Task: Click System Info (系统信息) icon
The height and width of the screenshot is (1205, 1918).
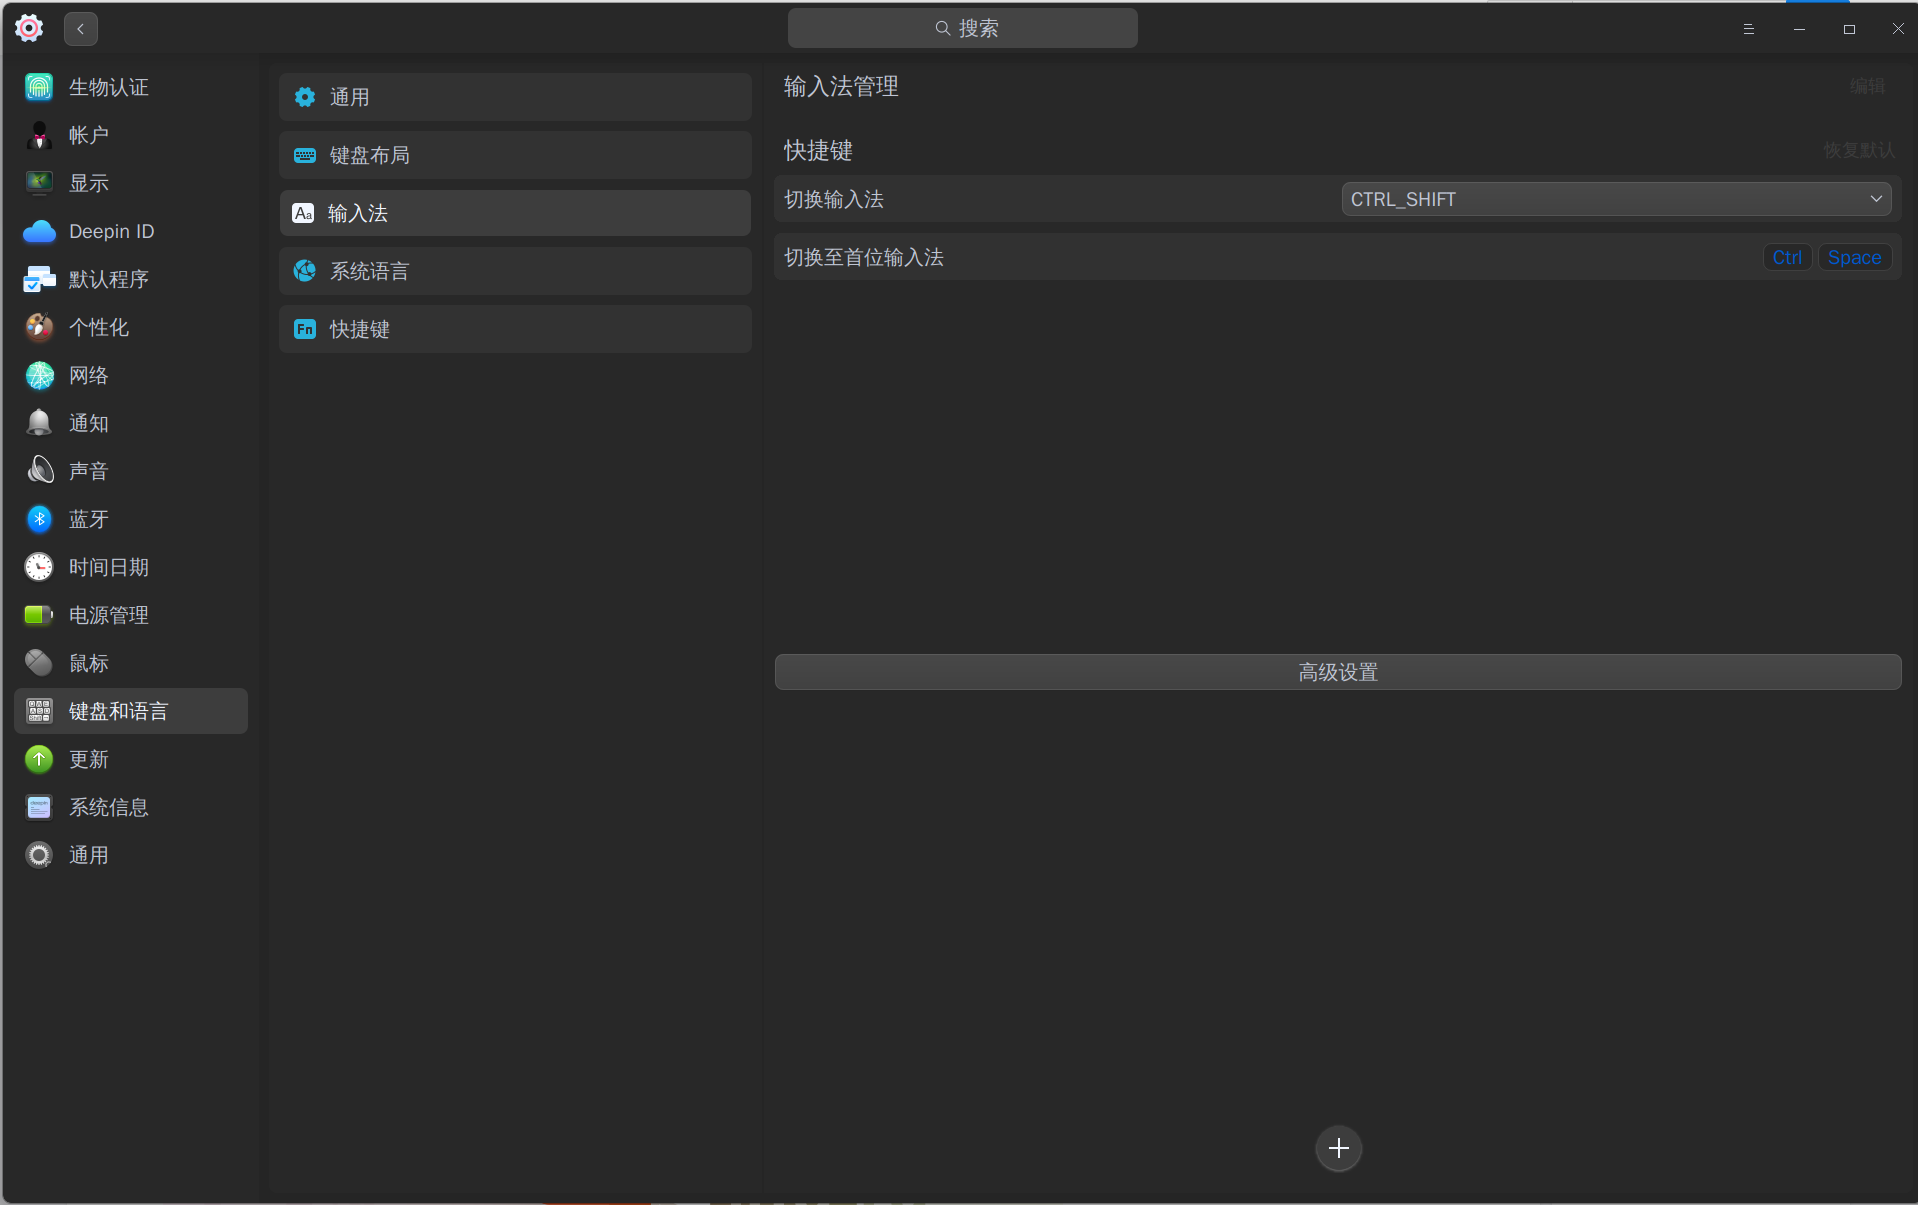Action: (x=39, y=807)
